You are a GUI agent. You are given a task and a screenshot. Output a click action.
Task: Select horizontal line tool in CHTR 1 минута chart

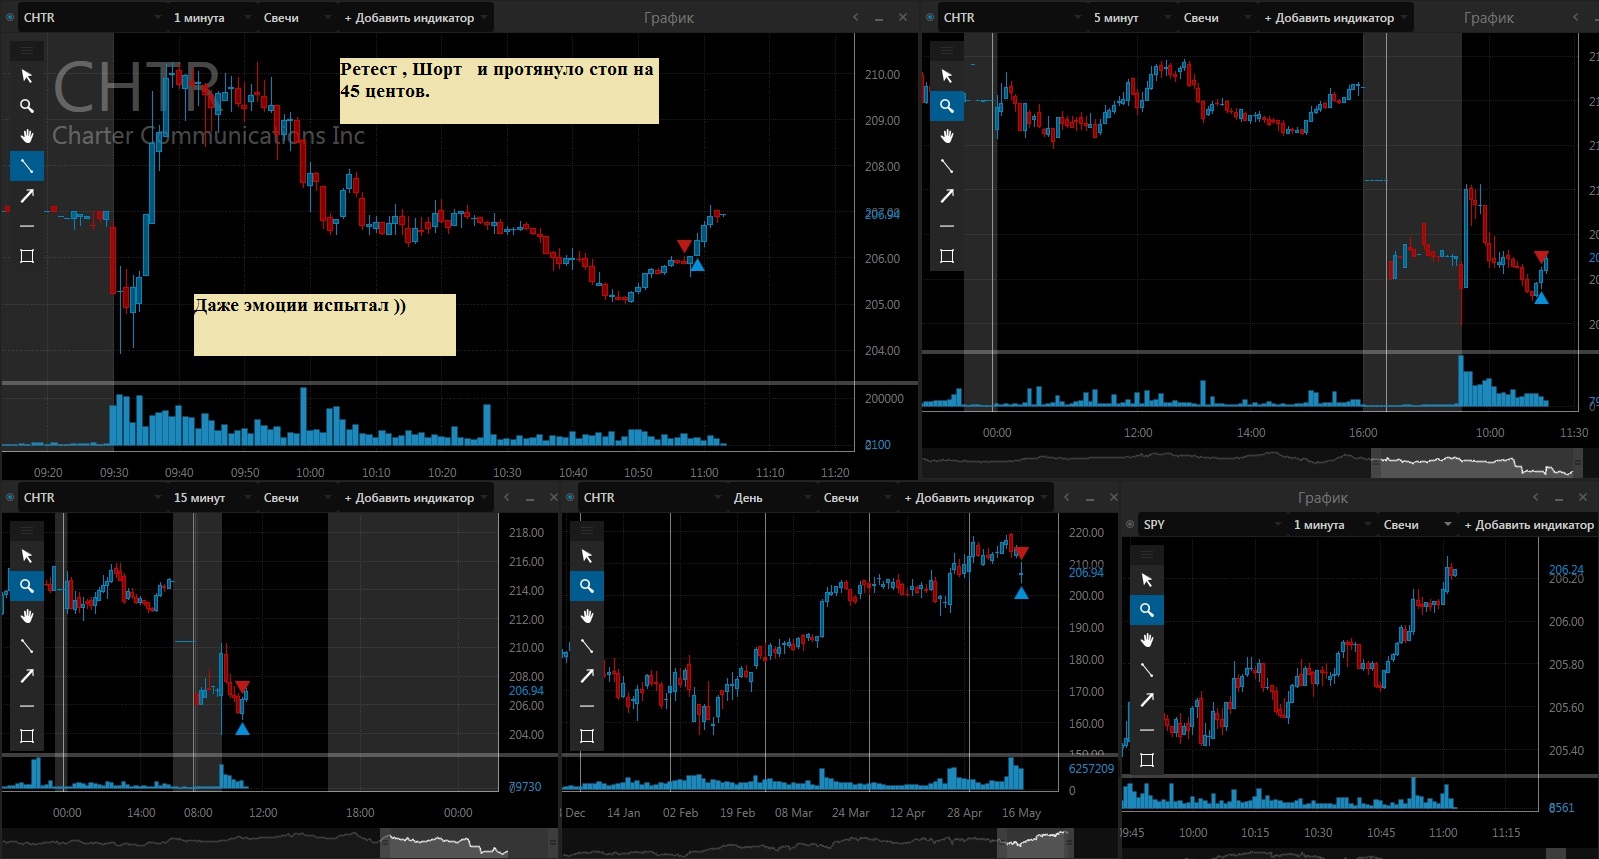[x=27, y=226]
